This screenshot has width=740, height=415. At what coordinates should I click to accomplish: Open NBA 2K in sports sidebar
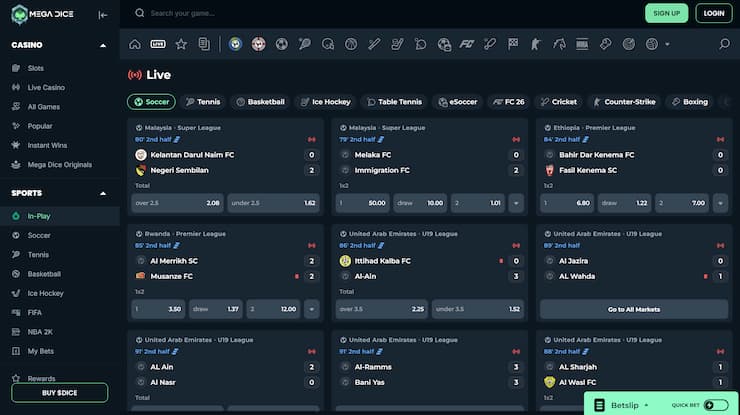(x=40, y=332)
